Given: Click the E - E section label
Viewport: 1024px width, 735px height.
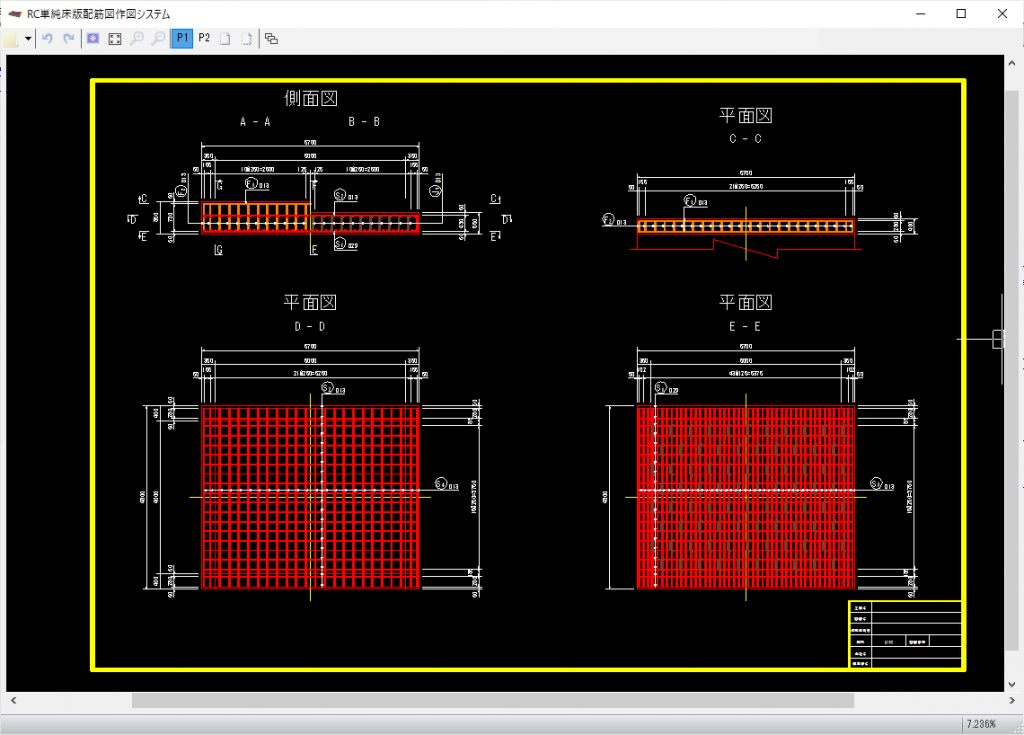Looking at the screenshot, I should coord(745,326).
